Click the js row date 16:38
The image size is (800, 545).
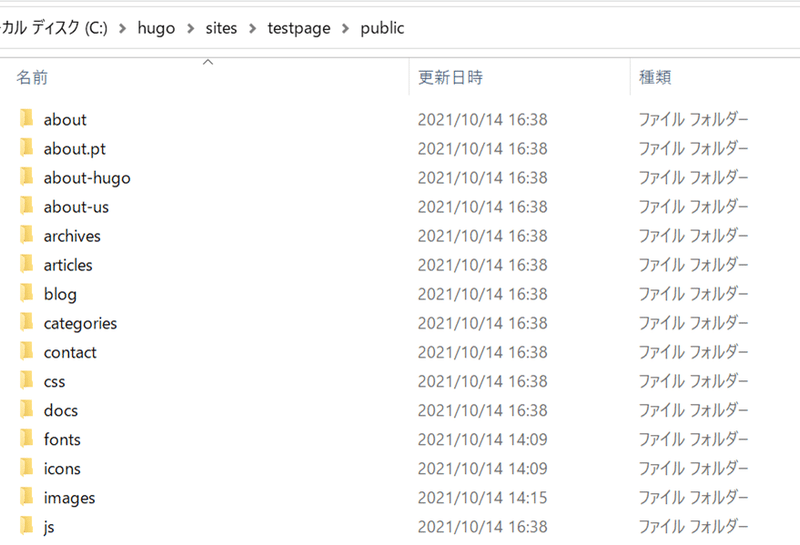click(483, 527)
